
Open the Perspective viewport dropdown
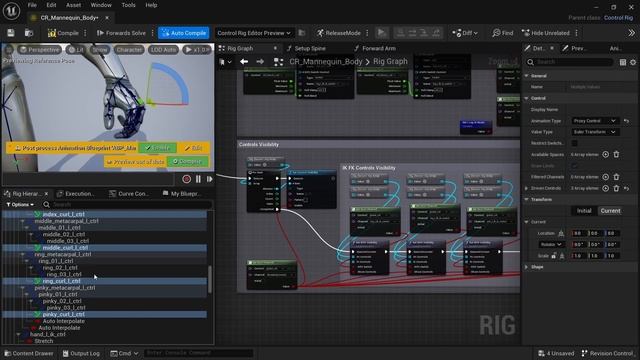pos(40,50)
